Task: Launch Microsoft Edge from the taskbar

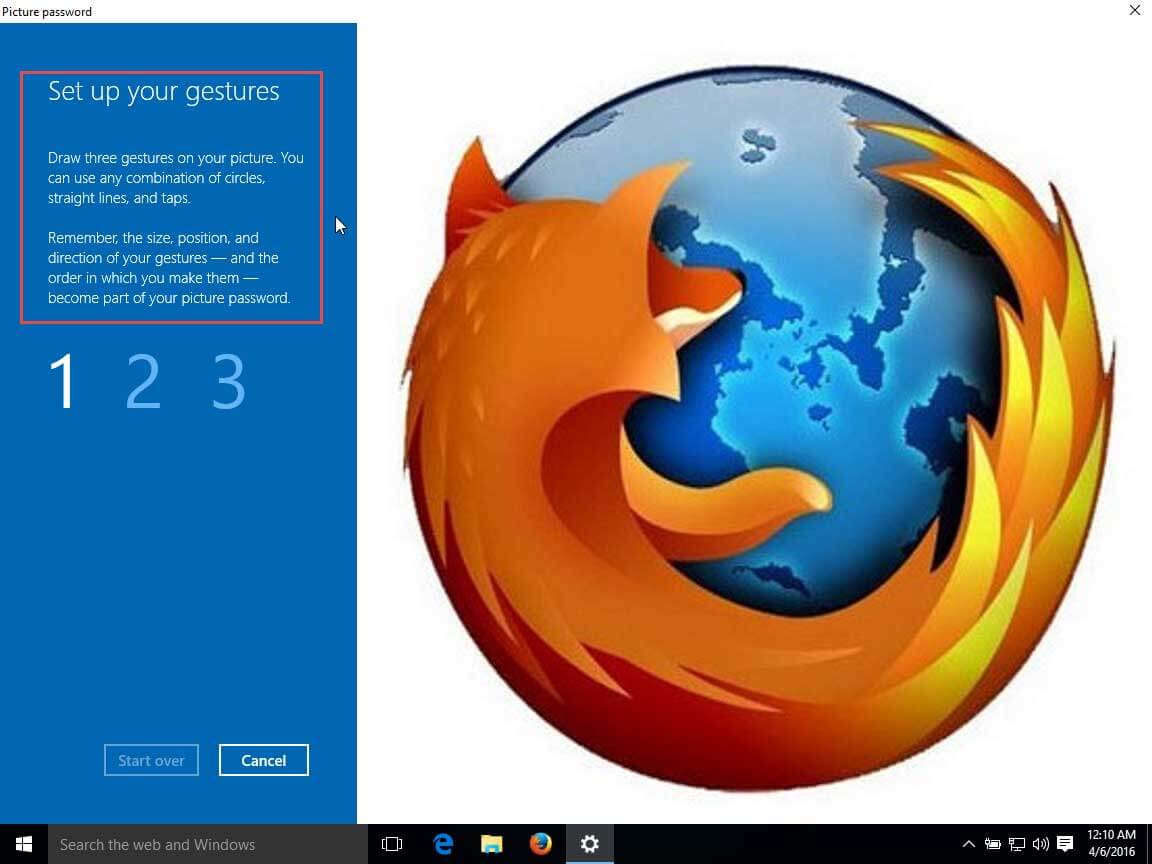Action: [x=443, y=844]
